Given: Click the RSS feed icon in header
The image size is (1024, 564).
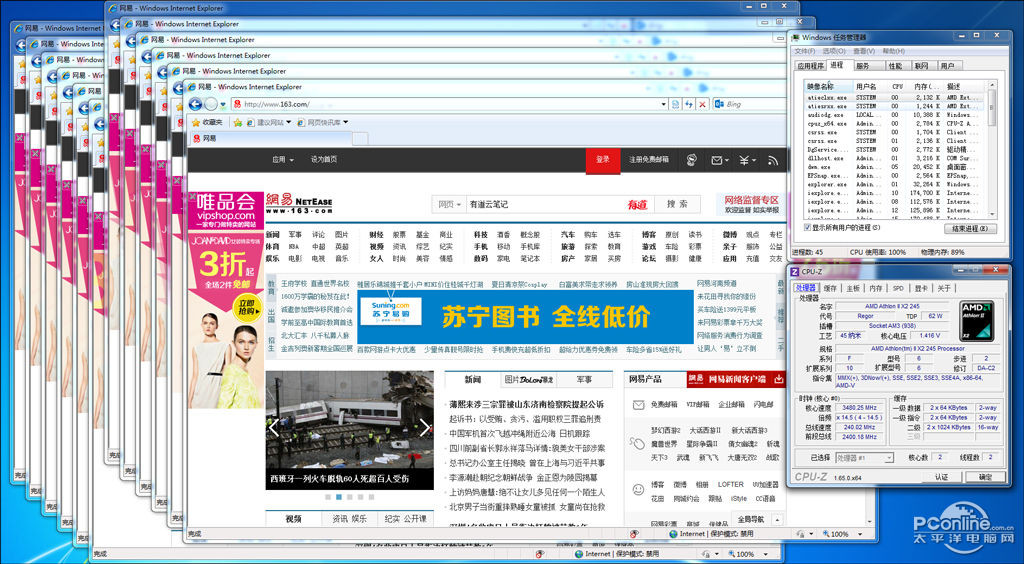Looking at the screenshot, I should pos(773,160).
